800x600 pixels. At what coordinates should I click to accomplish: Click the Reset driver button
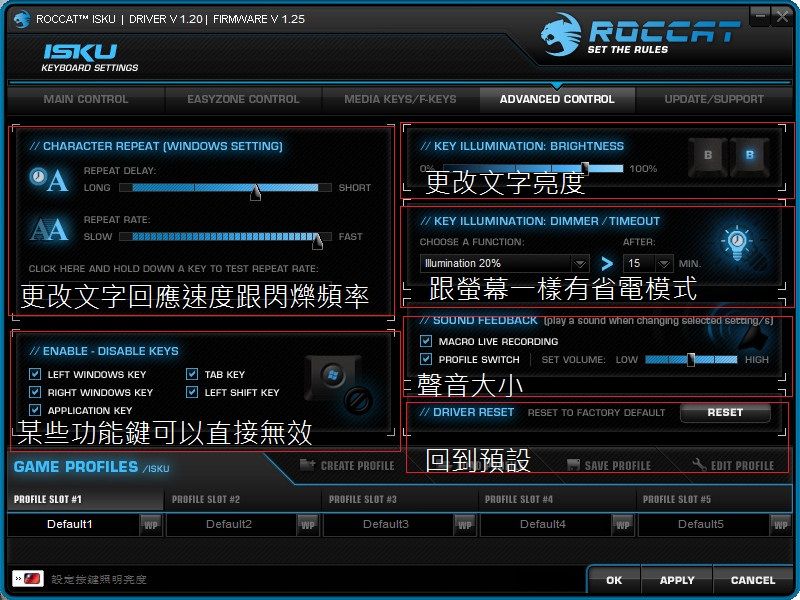click(x=725, y=413)
